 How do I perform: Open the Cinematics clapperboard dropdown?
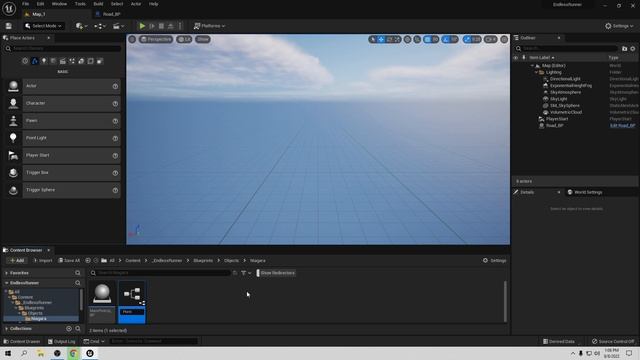click(x=118, y=26)
